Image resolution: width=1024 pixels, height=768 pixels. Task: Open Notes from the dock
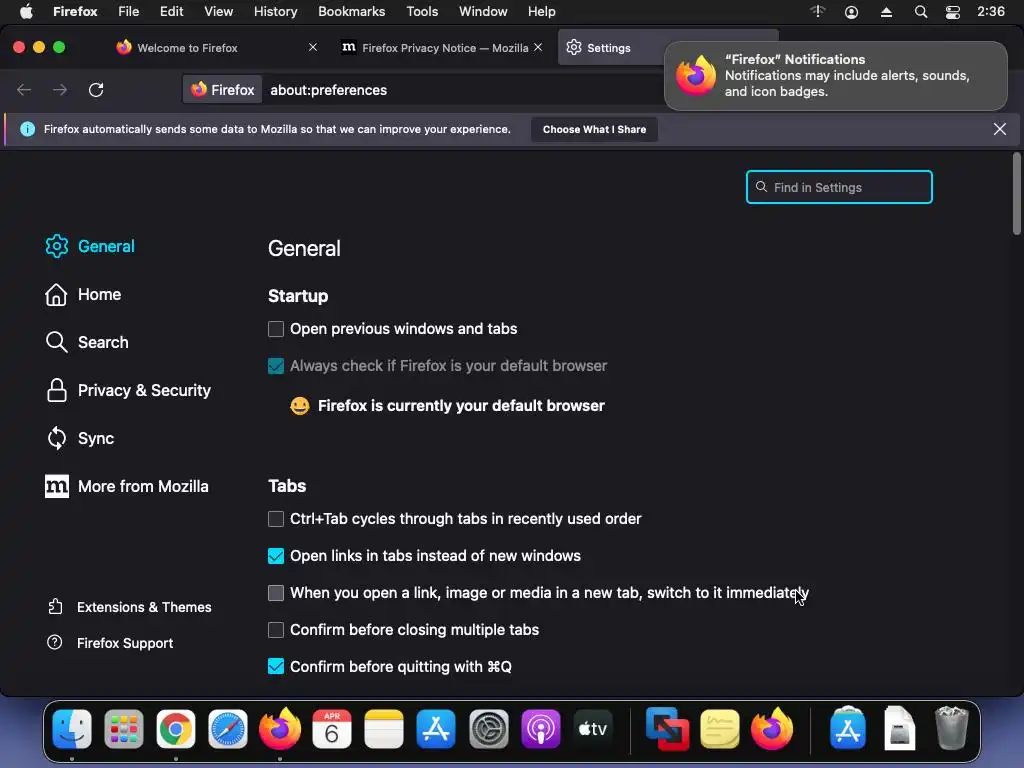(x=384, y=729)
